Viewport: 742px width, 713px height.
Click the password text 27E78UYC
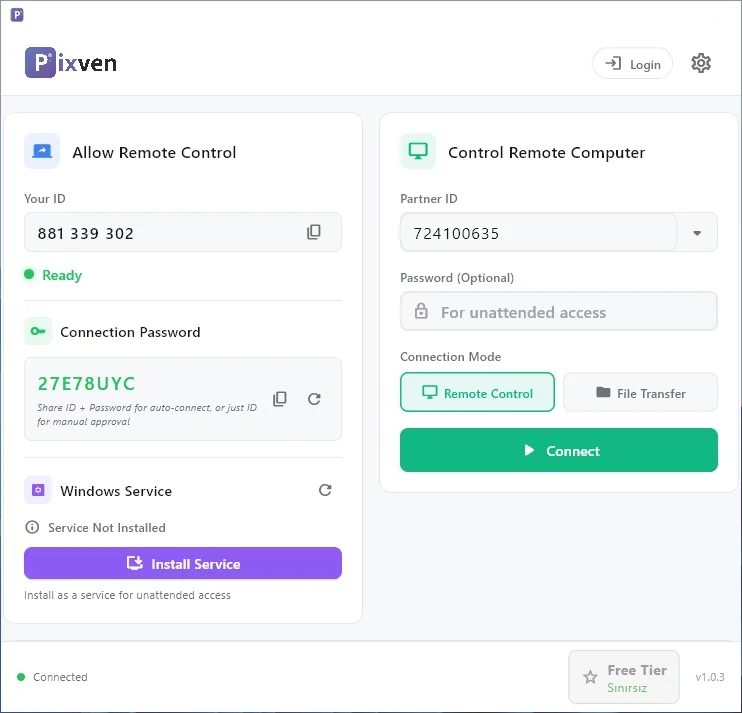86,384
